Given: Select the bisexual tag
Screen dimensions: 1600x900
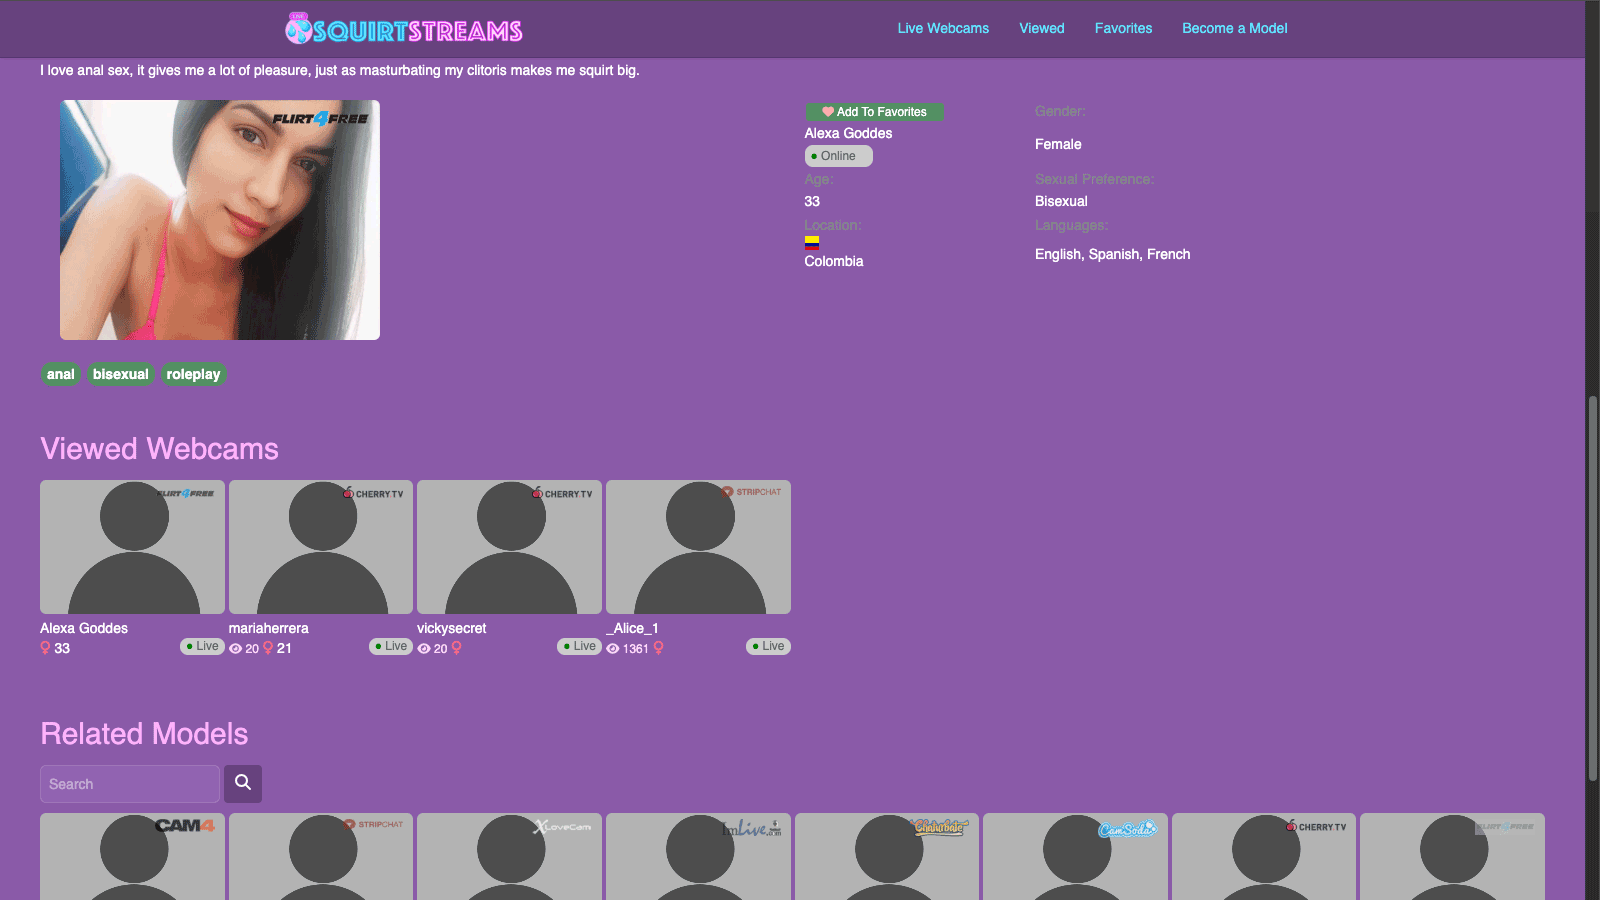Looking at the screenshot, I should point(121,374).
